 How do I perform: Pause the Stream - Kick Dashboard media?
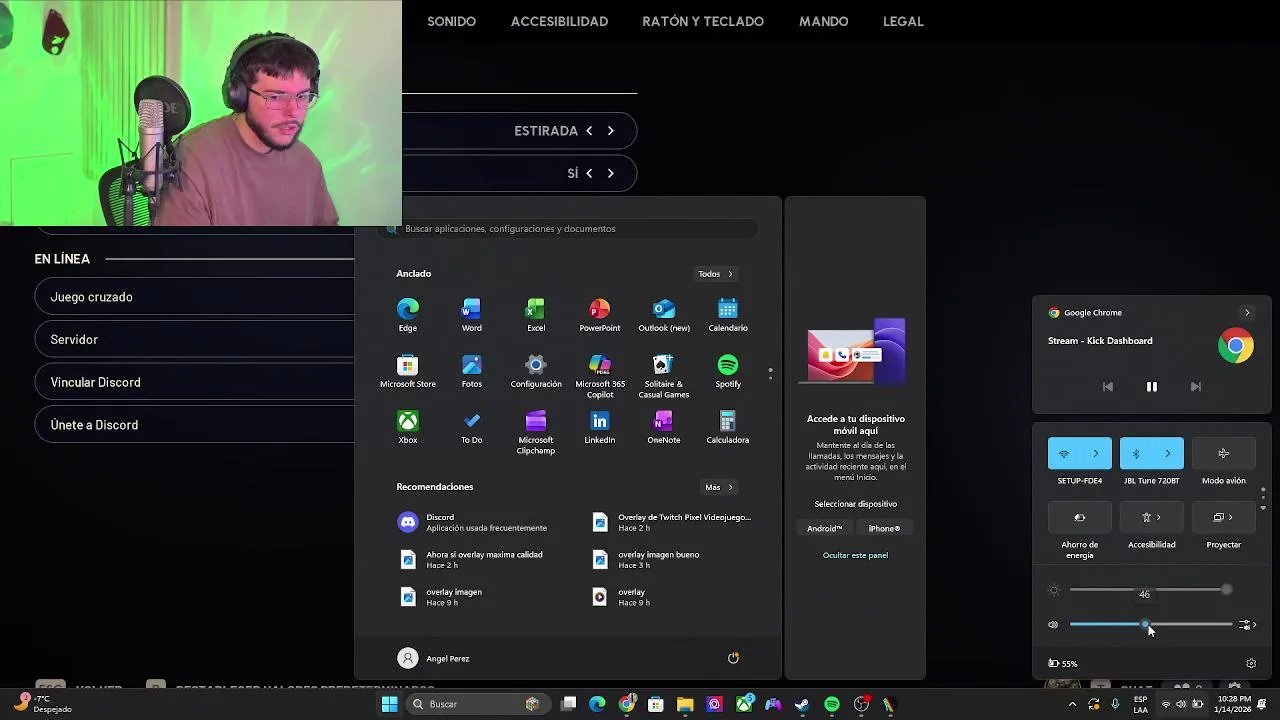1151,387
